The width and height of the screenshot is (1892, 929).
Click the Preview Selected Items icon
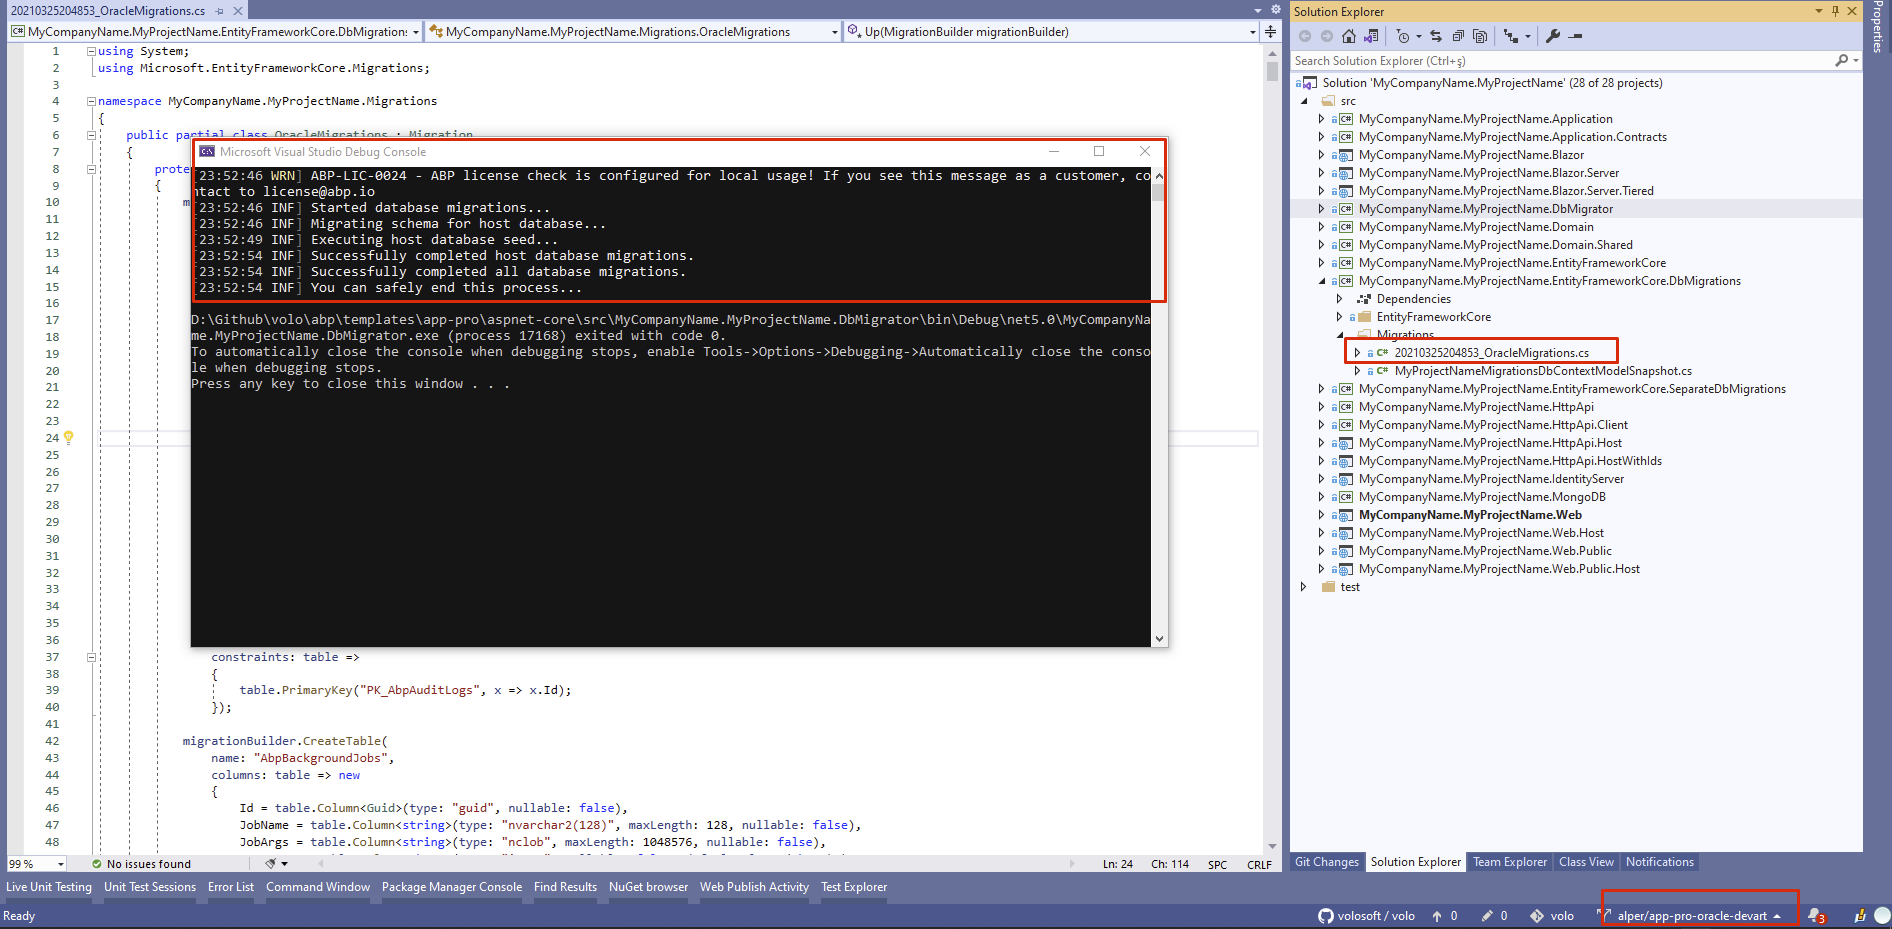[1576, 36]
